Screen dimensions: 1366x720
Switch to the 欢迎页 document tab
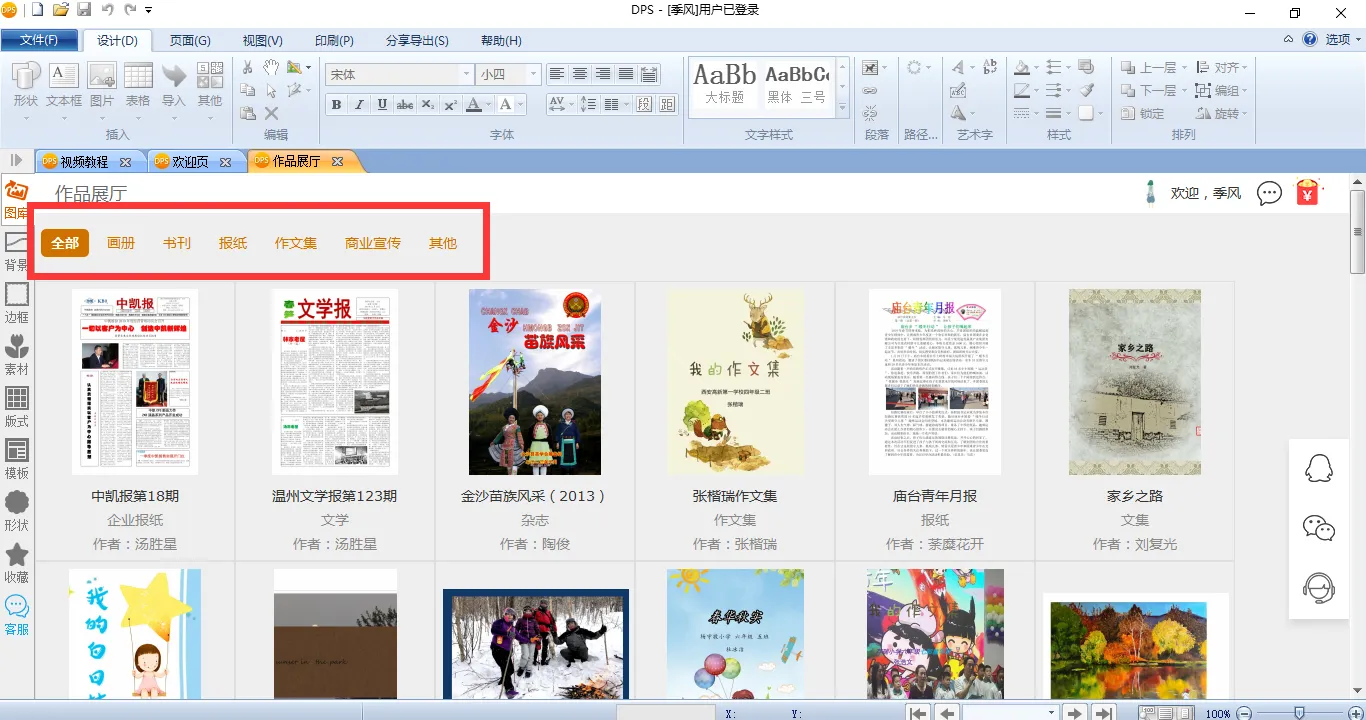[x=190, y=161]
